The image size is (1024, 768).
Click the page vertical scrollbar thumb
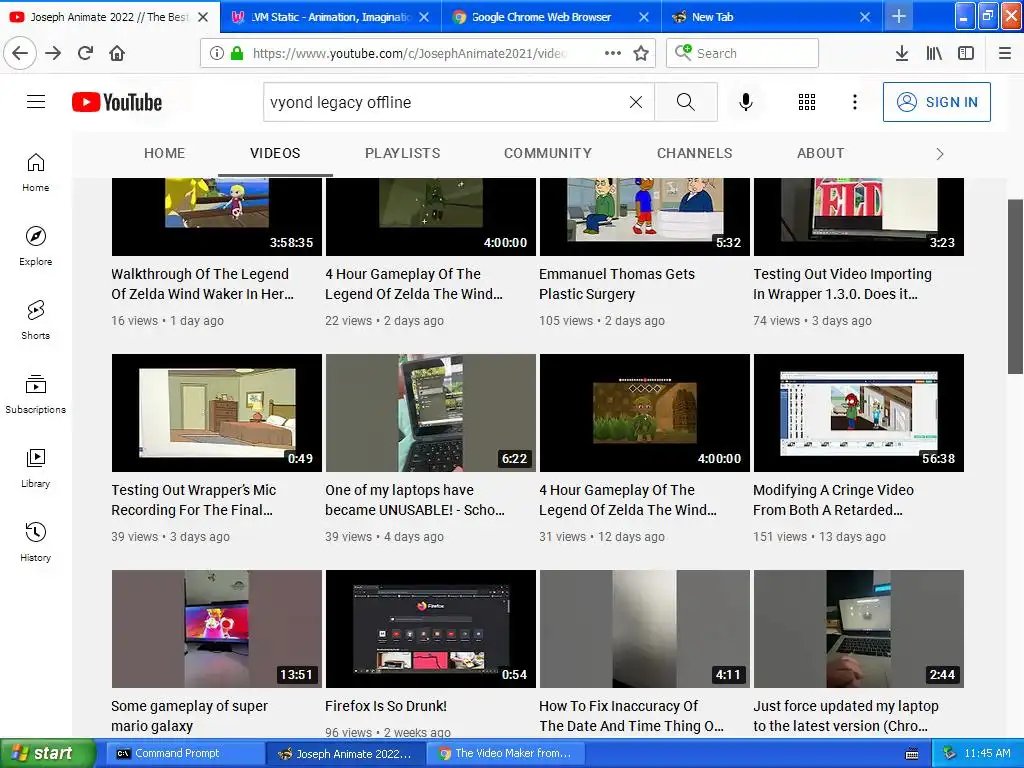[x=1016, y=287]
